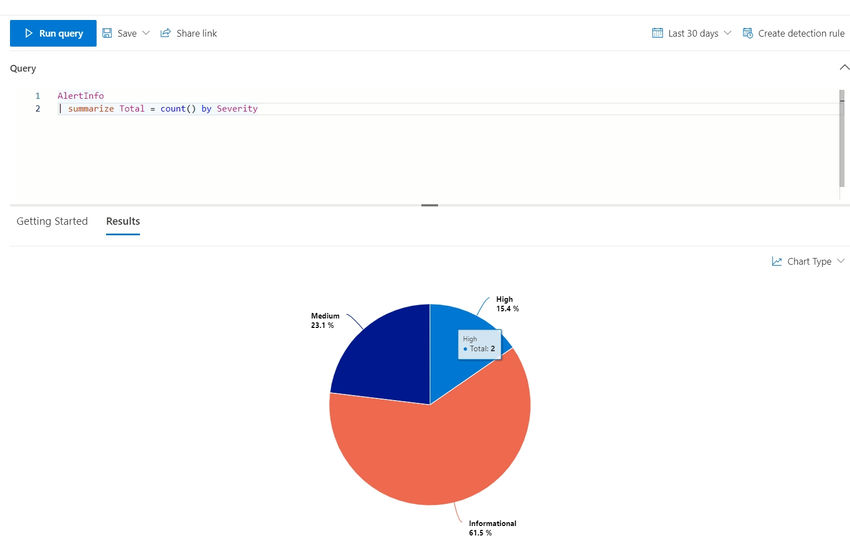Click the Chart Type line chart icon
Image resolution: width=850 pixels, height=556 pixels.
pos(776,261)
